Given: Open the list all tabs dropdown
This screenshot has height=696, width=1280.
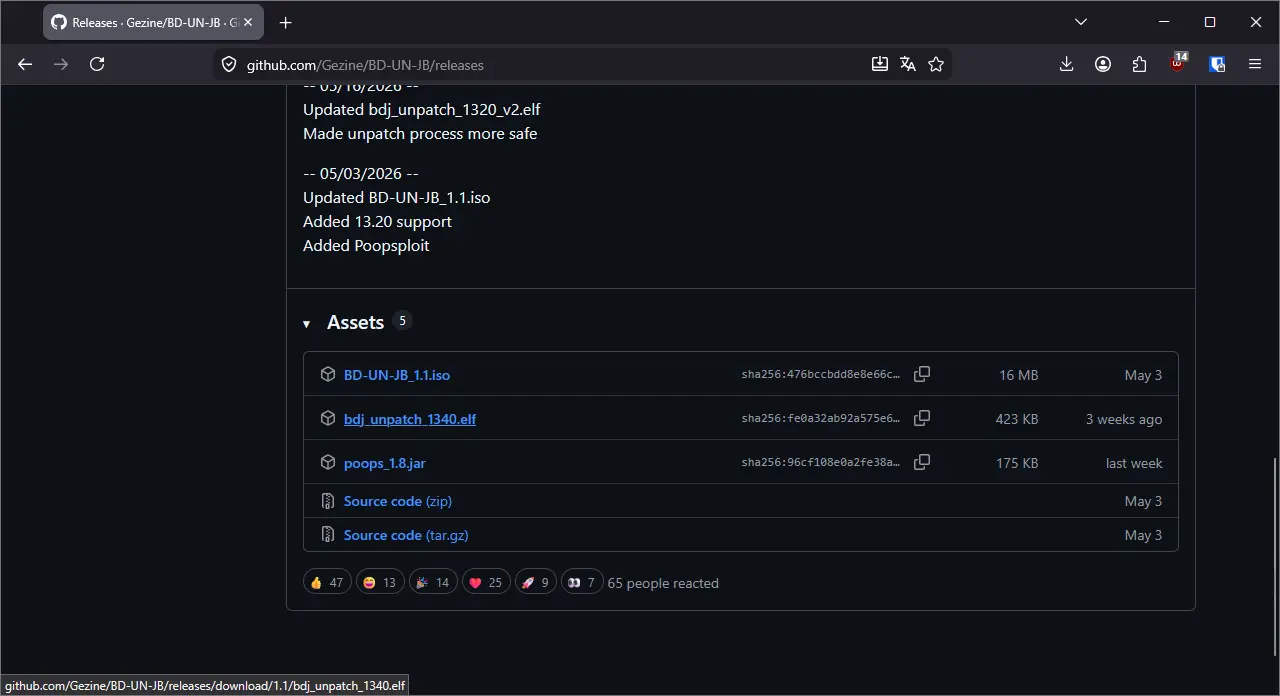Looking at the screenshot, I should 1081,22.
